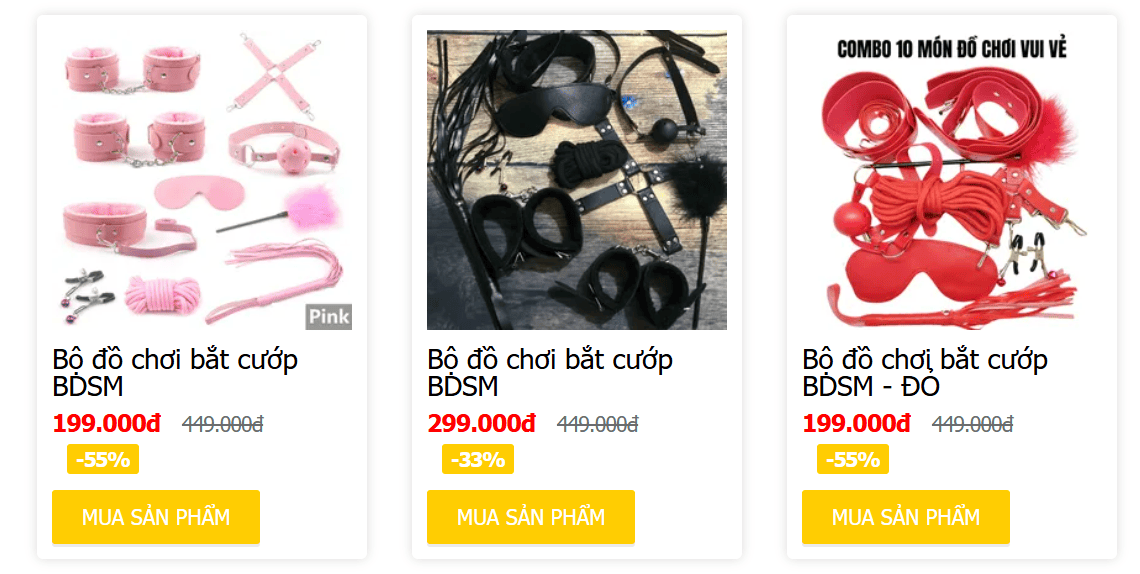
Task: Open the black BDSM set product image
Action: pyautogui.click(x=577, y=179)
